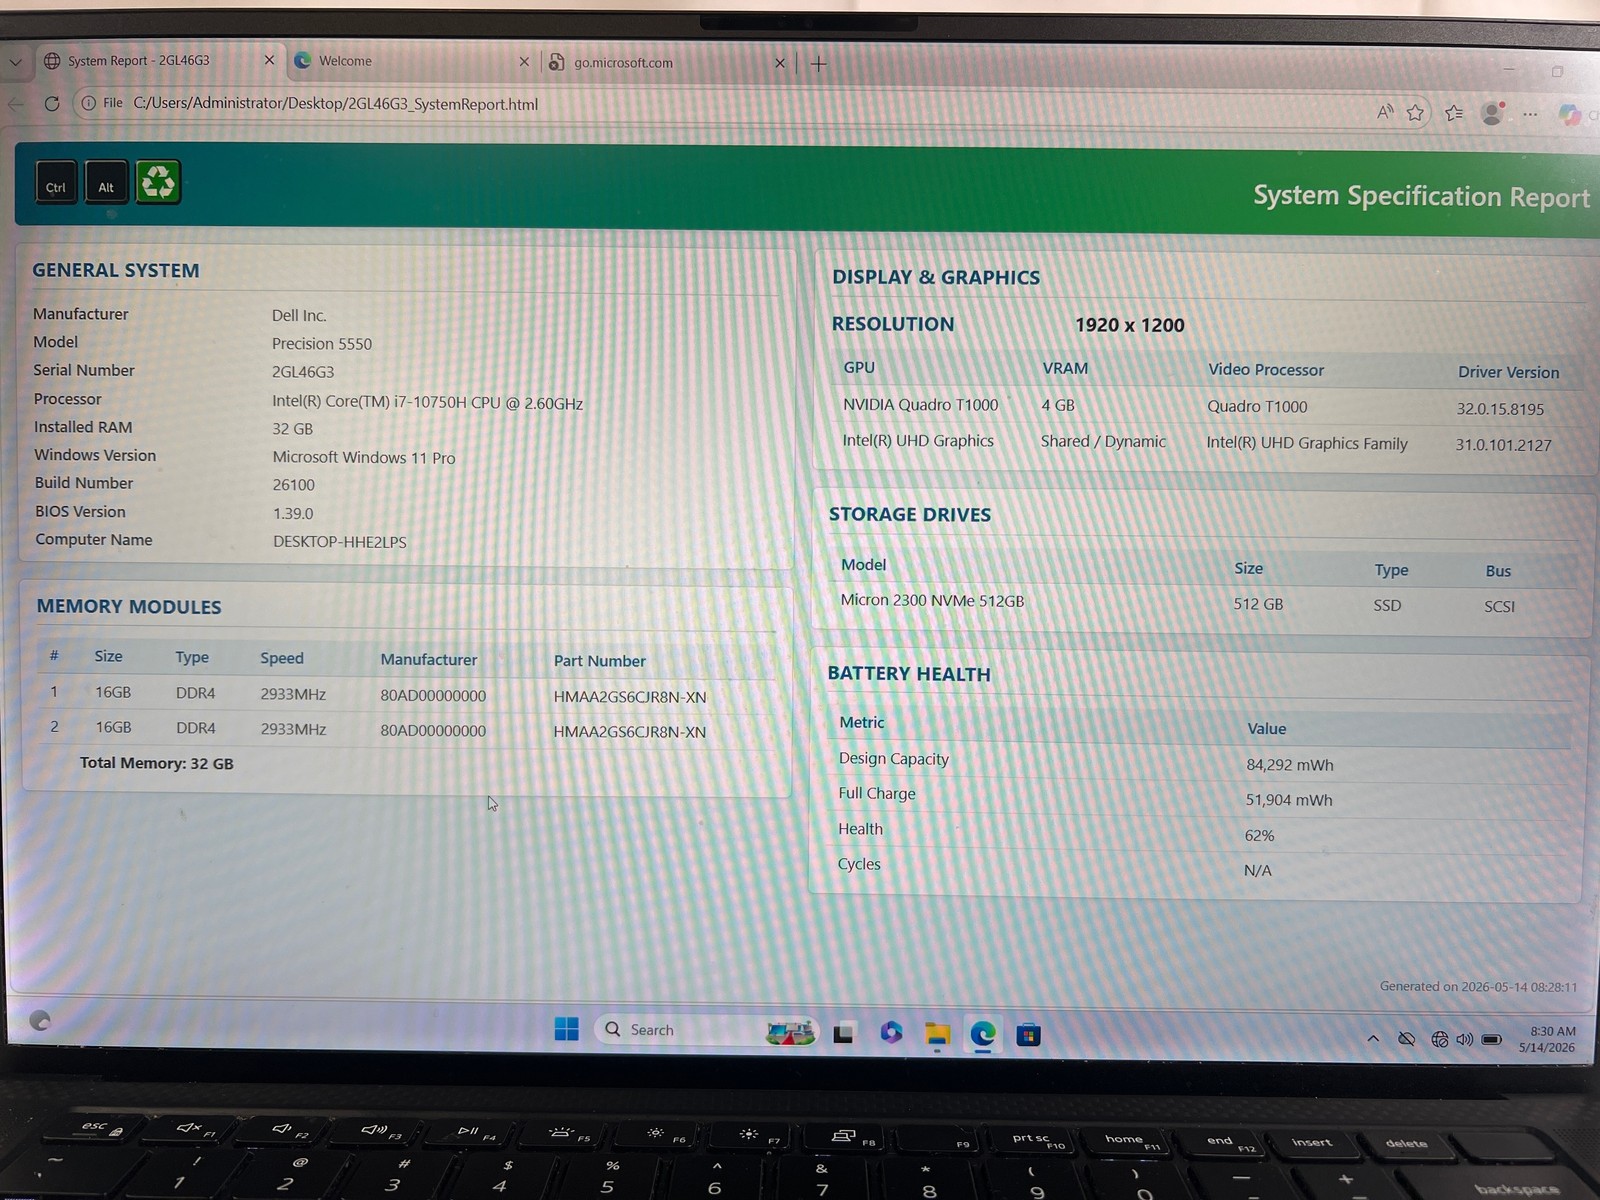Select driver version 32.0.15.8195
This screenshot has width=1600, height=1200.
point(1500,409)
